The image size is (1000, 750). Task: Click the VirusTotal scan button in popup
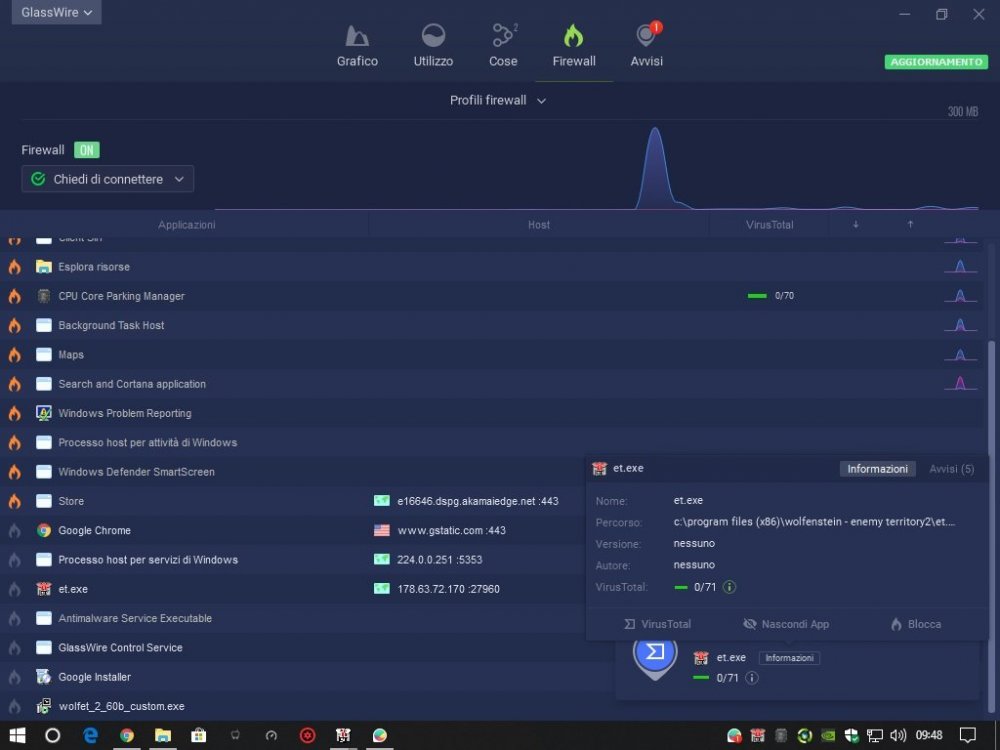(658, 624)
